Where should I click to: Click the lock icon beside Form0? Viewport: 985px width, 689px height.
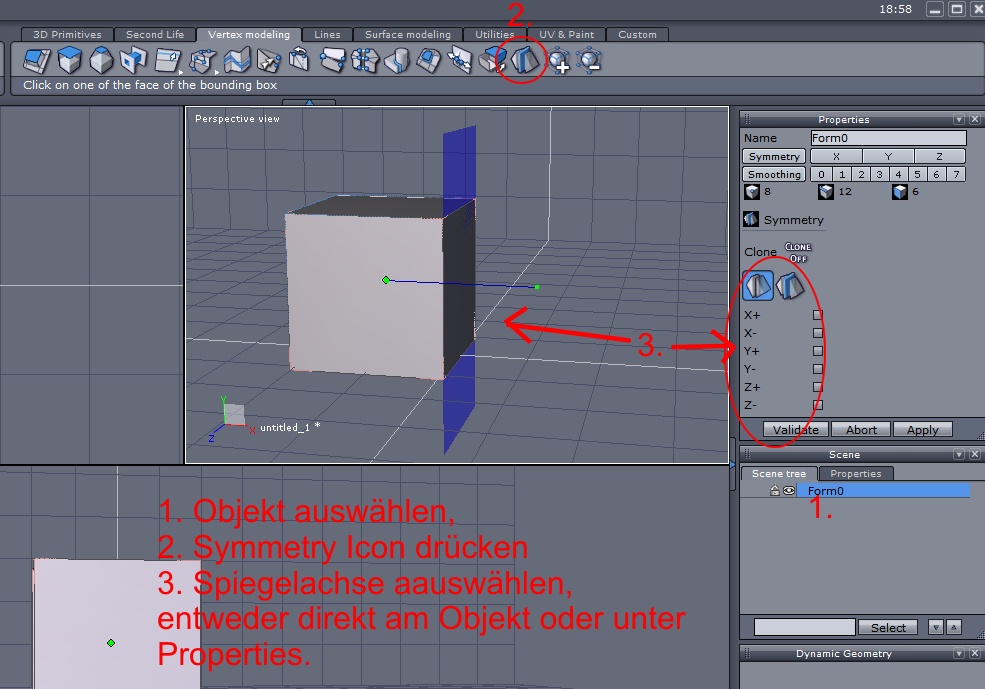click(775, 491)
